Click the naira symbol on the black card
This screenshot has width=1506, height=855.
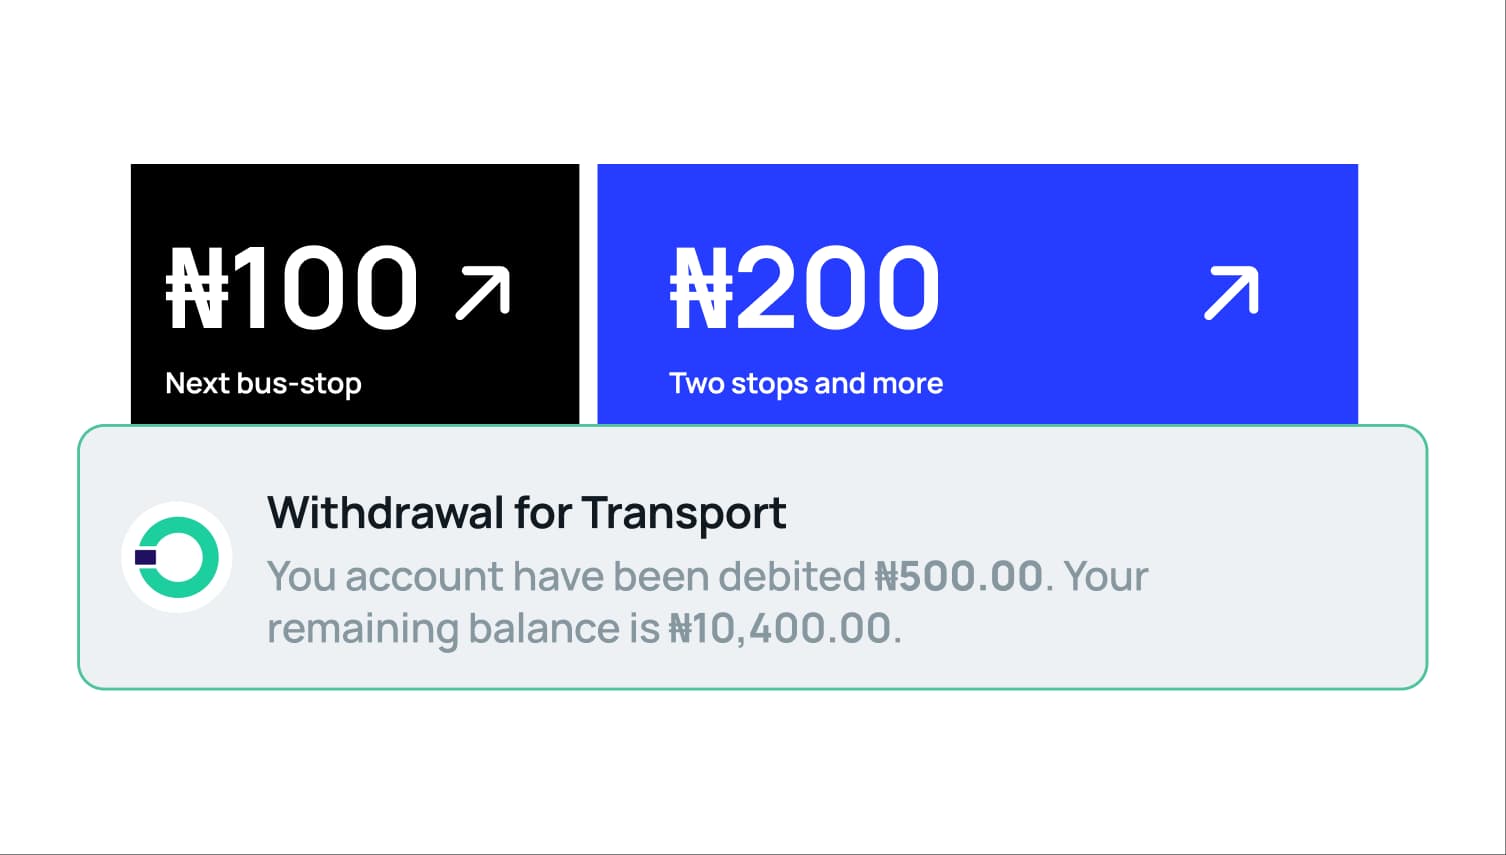tap(197, 289)
